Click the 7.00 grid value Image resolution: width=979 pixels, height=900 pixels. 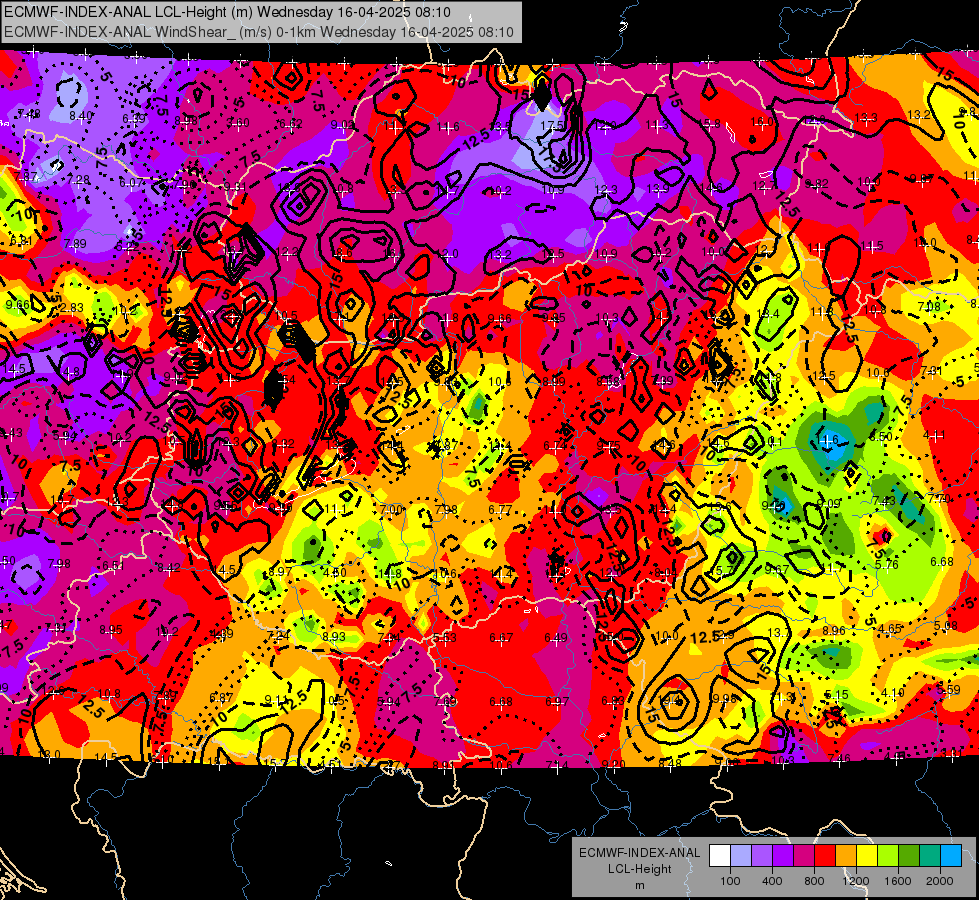tap(391, 510)
